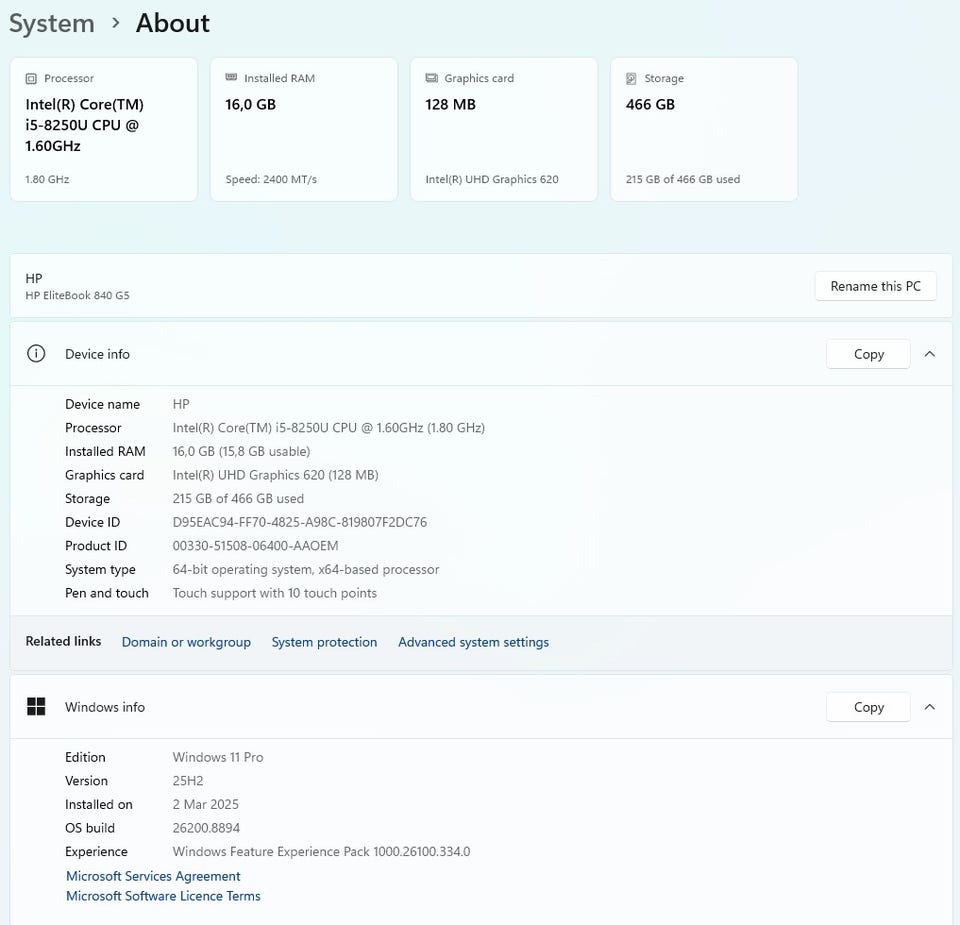Click Rename this PC button
This screenshot has height=925, width=960.
pyautogui.click(x=876, y=286)
